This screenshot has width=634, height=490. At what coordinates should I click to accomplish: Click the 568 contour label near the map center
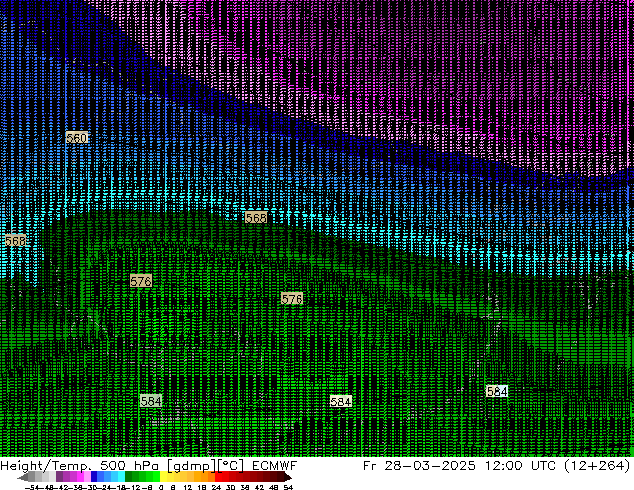click(256, 218)
